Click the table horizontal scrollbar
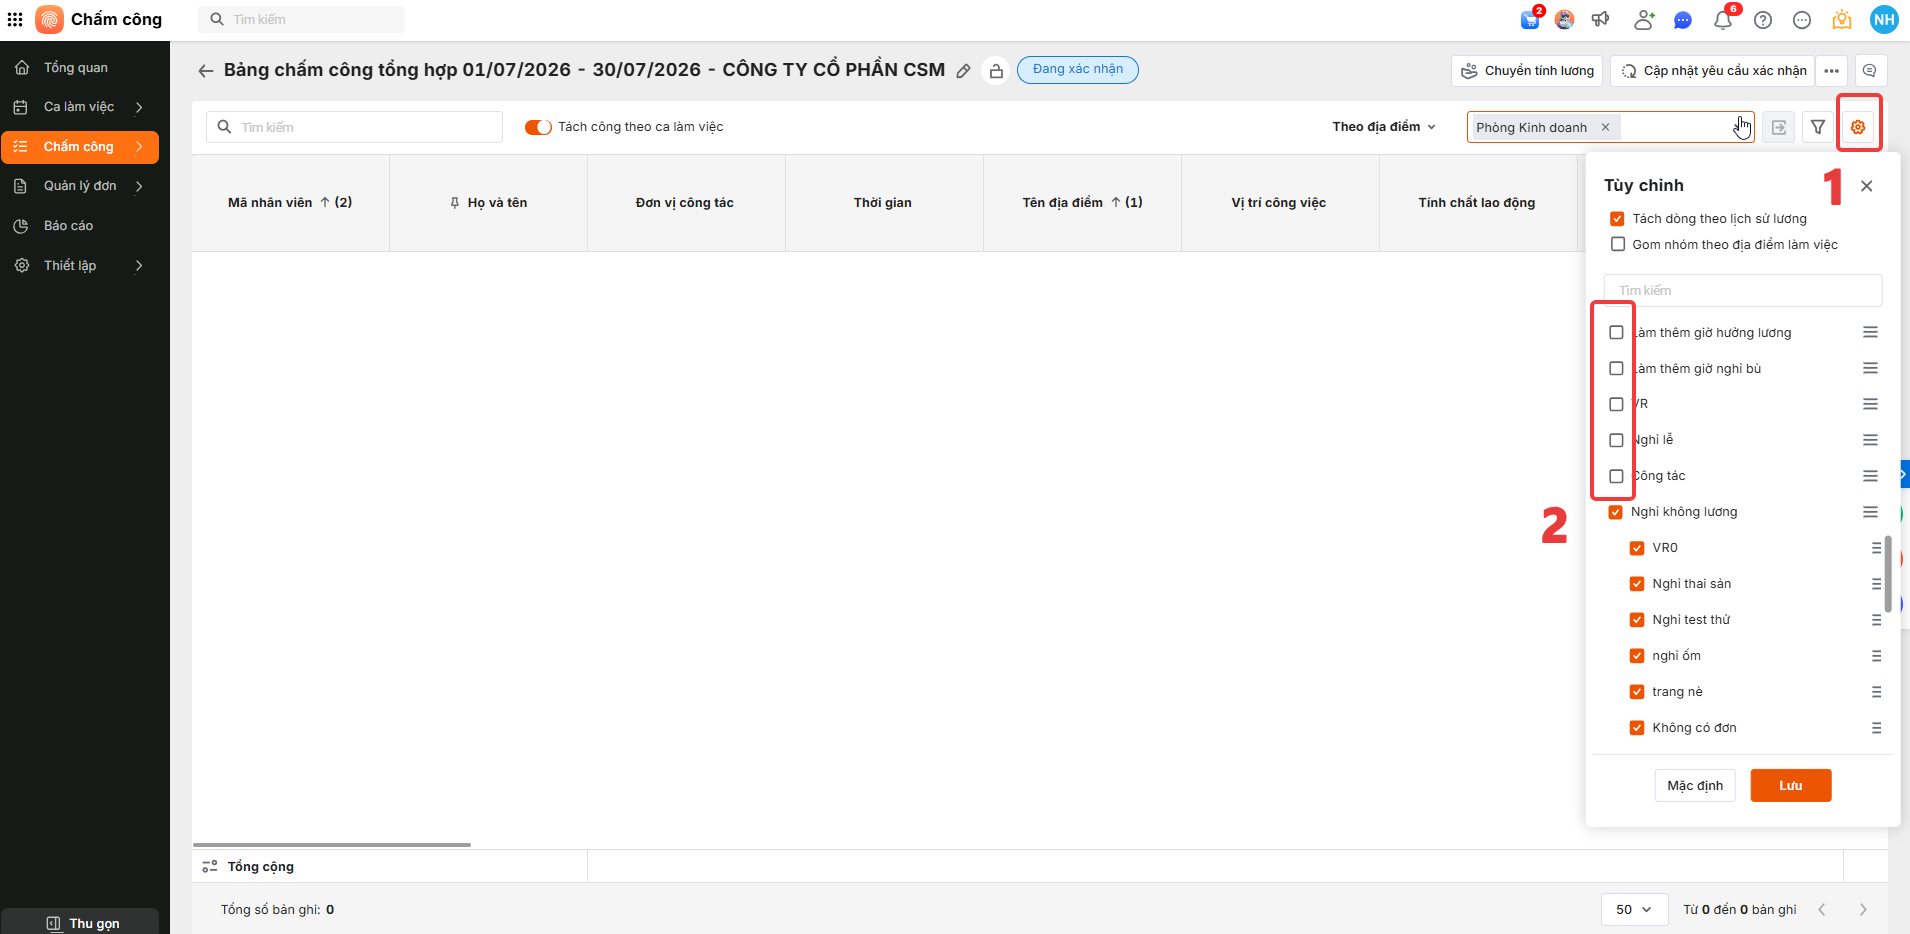 click(x=332, y=845)
